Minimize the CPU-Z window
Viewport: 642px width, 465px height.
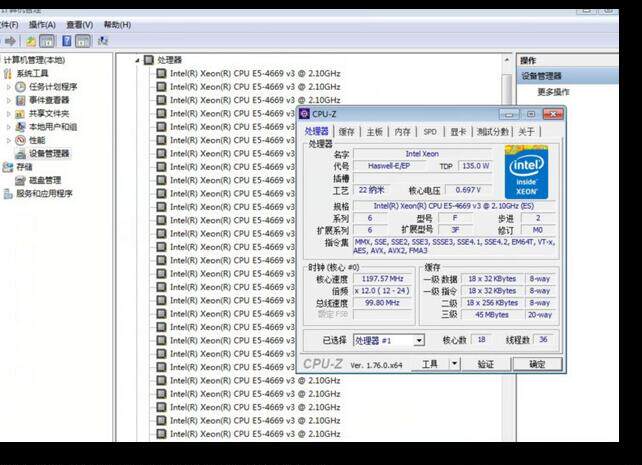[509, 114]
